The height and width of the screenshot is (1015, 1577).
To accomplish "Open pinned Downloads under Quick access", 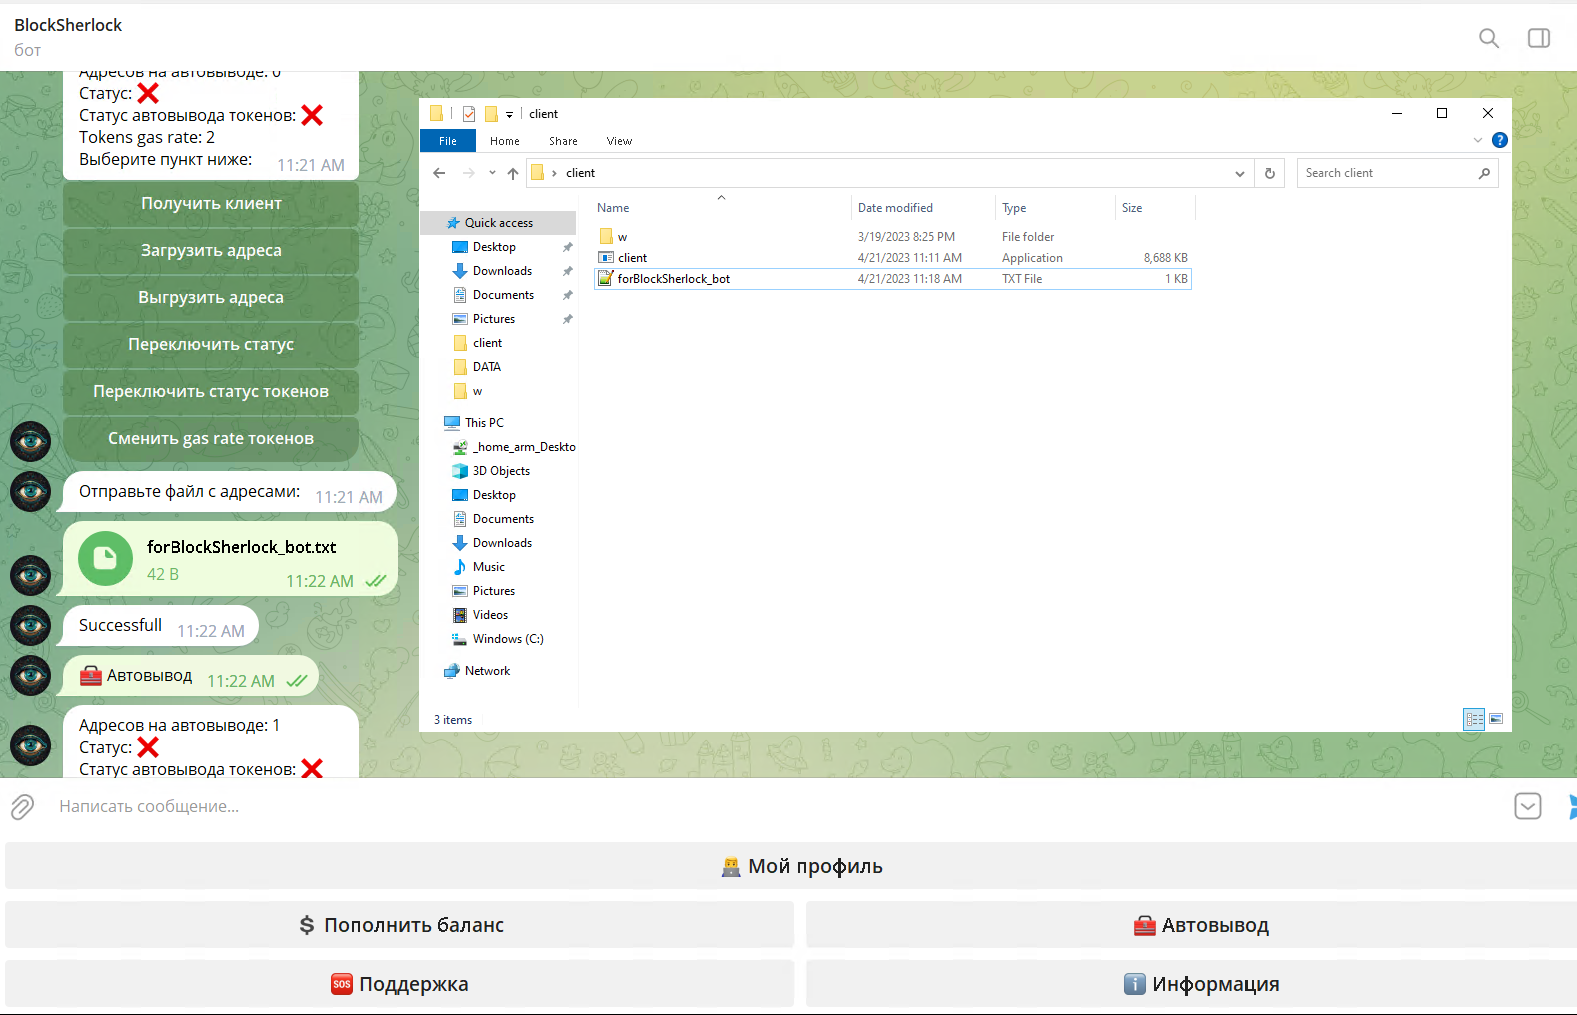I will [502, 271].
